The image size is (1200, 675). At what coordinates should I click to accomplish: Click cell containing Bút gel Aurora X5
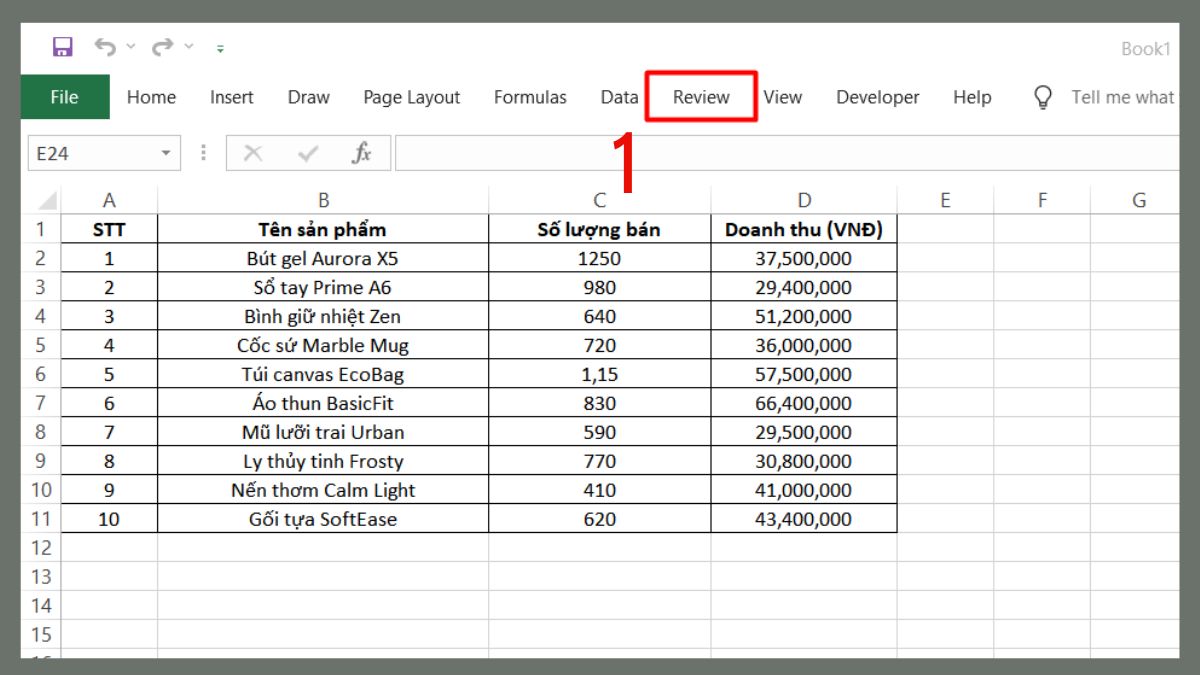pos(323,258)
